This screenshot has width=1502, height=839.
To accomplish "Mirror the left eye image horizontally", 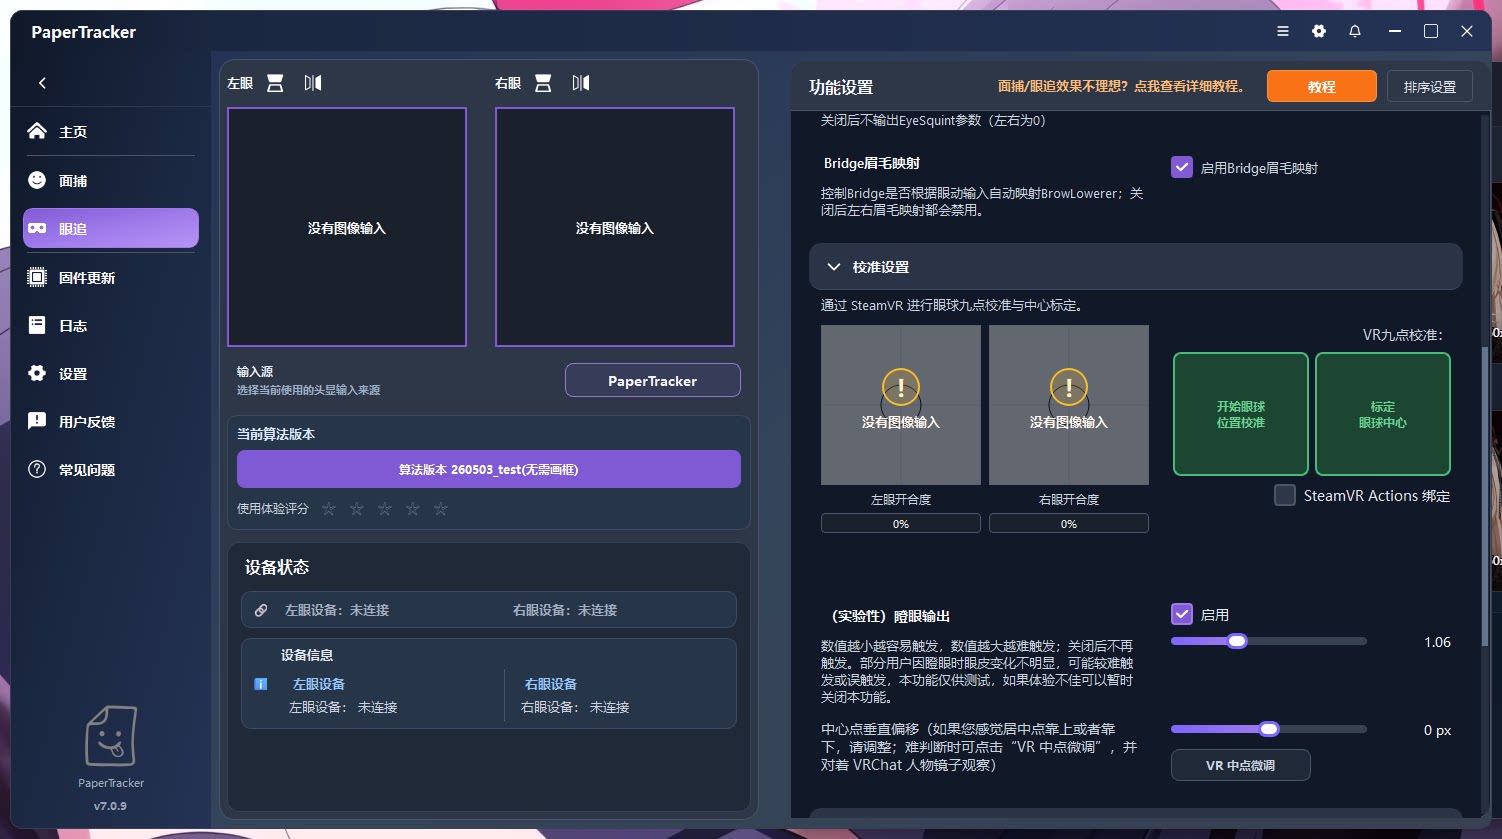I will 313,83.
